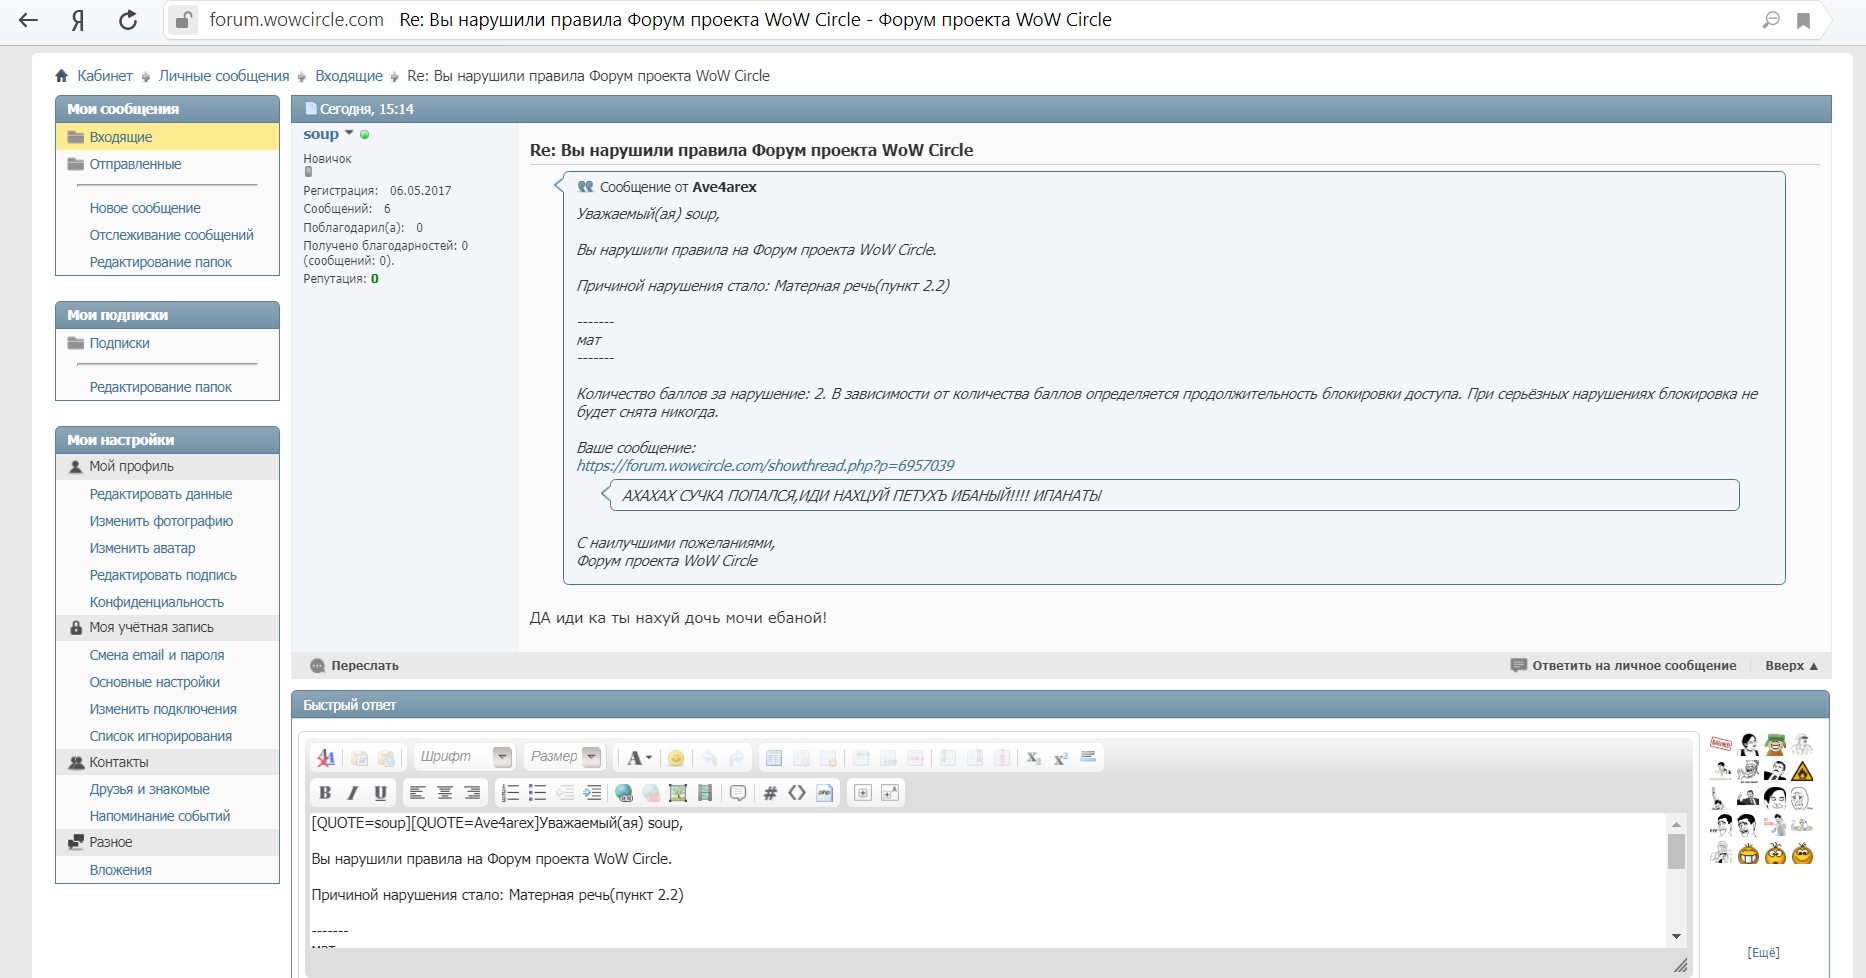Image resolution: width=1866 pixels, height=978 pixels.
Task: Click Ответить на личное сообщение
Action: (1633, 666)
